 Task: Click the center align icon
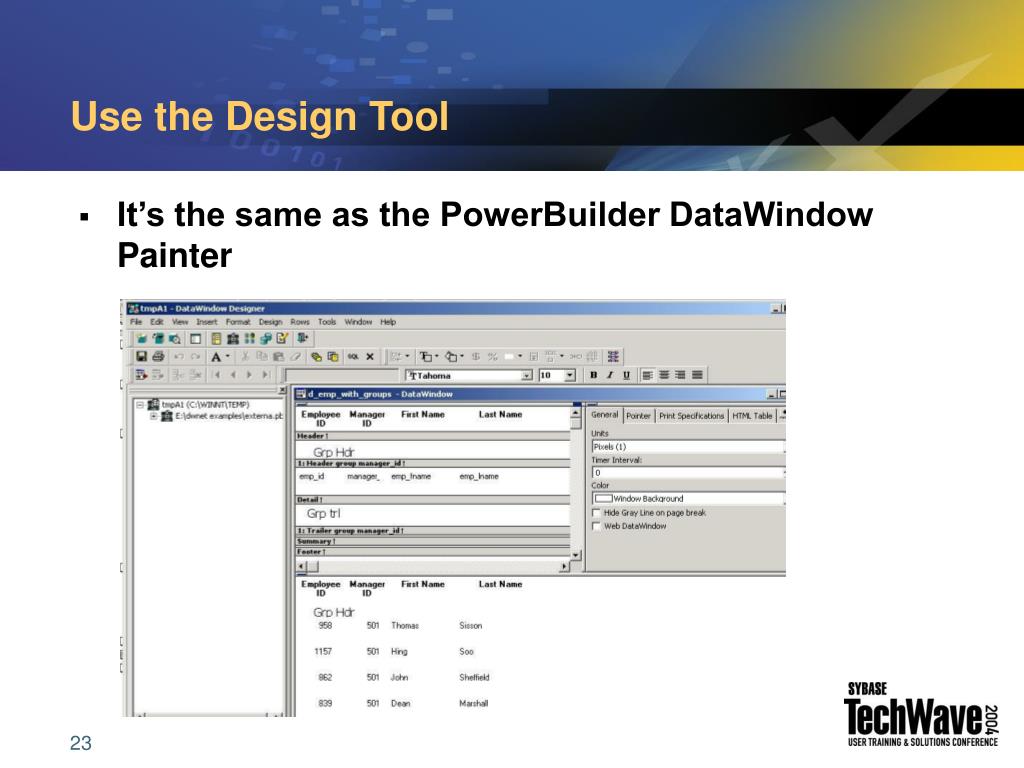664,375
